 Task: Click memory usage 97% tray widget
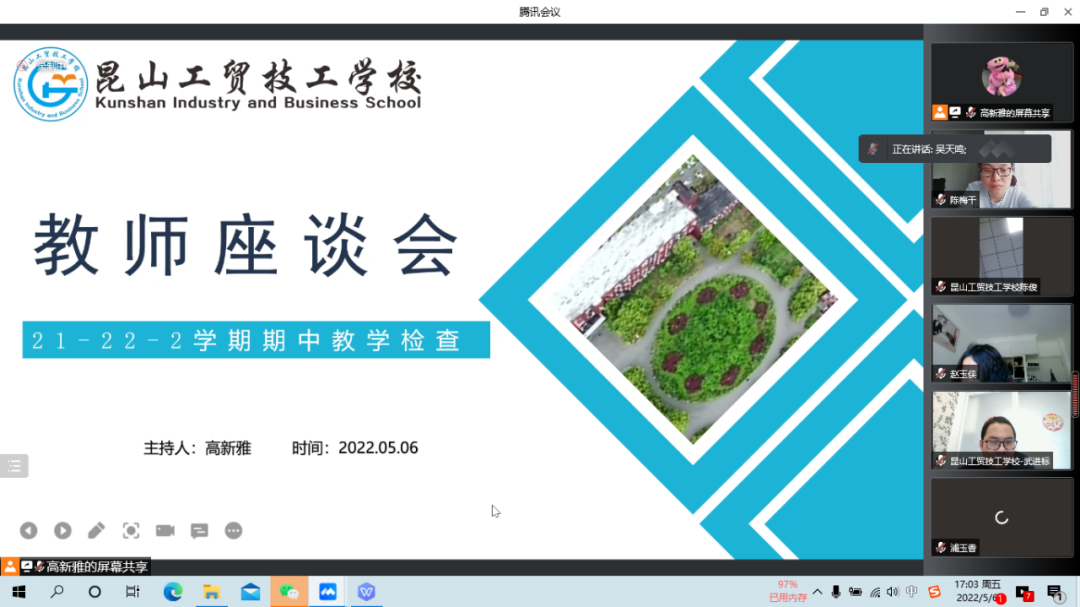tap(787, 592)
